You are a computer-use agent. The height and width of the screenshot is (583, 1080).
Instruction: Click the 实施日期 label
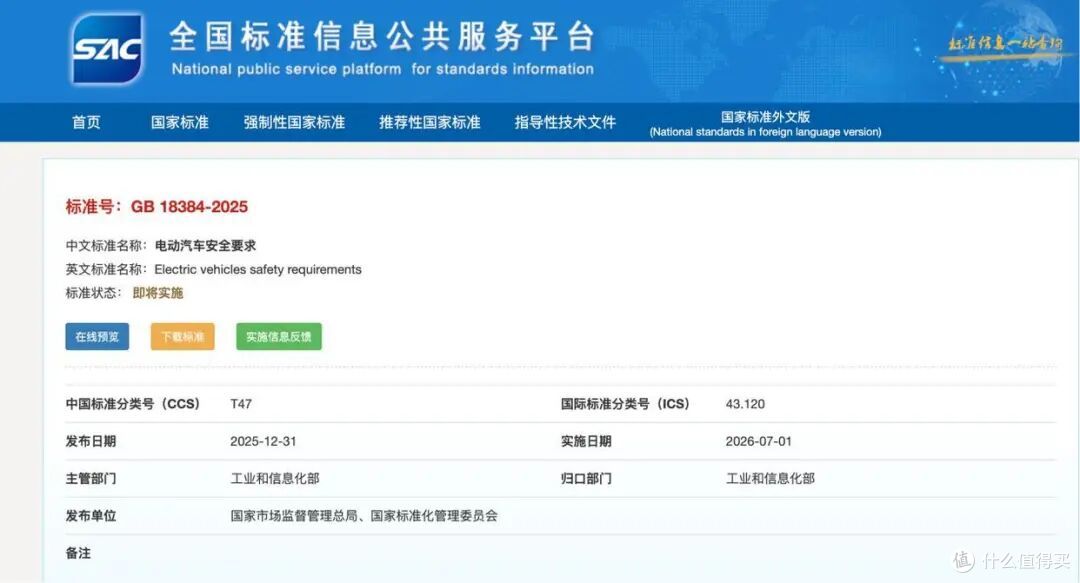tap(586, 441)
